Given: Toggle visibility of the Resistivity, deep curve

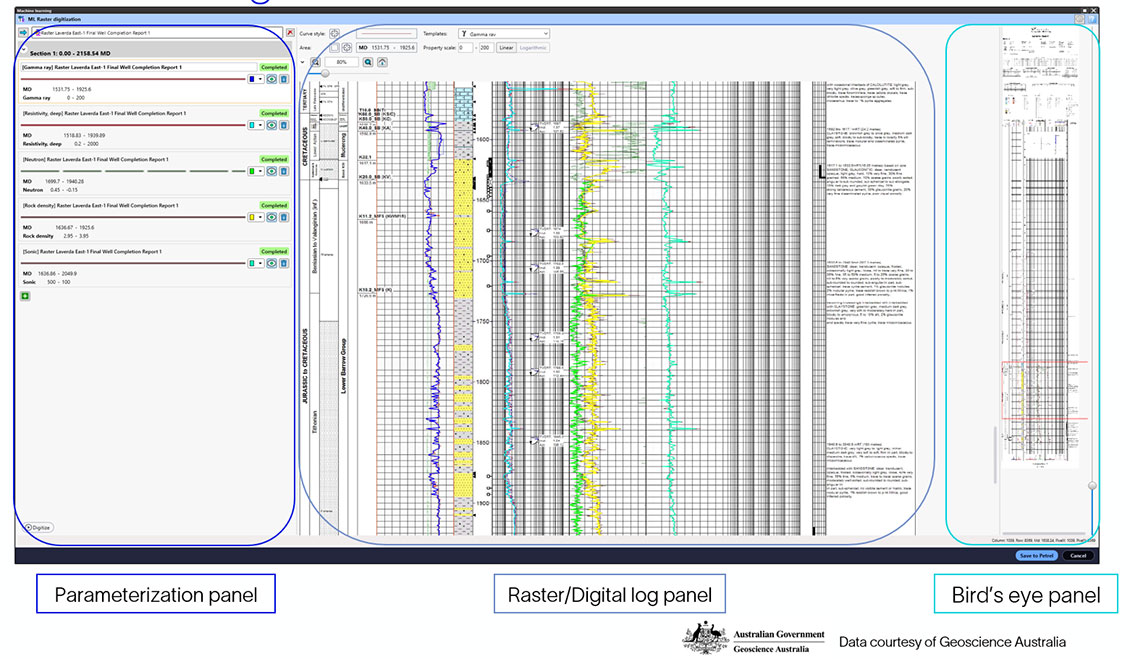Looking at the screenshot, I should [271, 125].
